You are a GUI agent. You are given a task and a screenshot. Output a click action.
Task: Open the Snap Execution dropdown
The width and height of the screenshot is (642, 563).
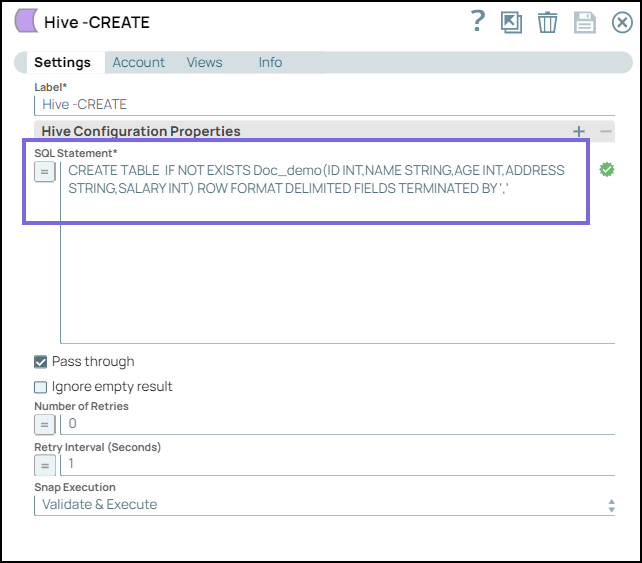pos(325,505)
